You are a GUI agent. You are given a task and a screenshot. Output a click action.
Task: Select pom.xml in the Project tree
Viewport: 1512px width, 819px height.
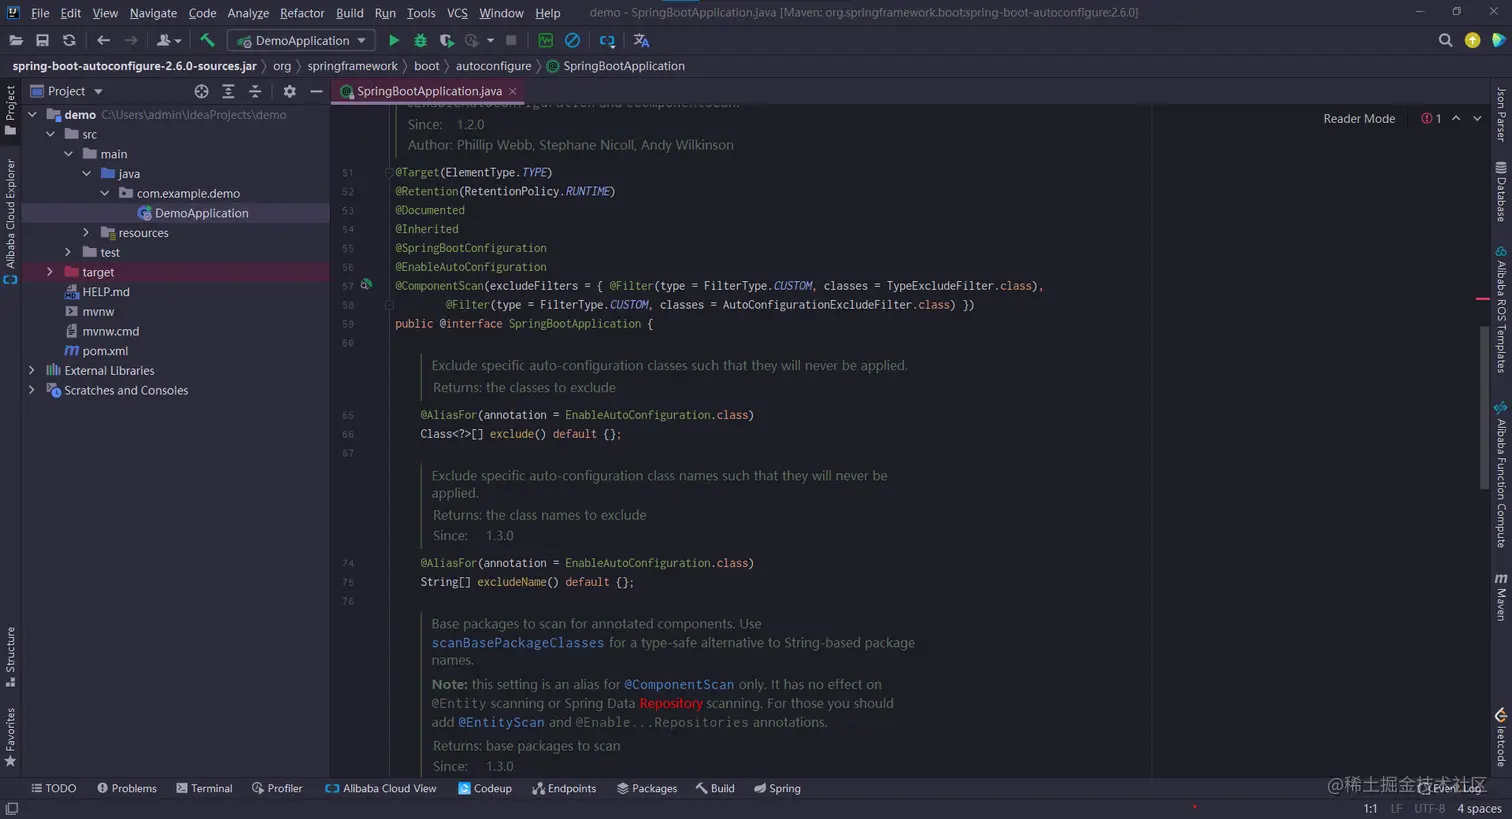(x=105, y=351)
